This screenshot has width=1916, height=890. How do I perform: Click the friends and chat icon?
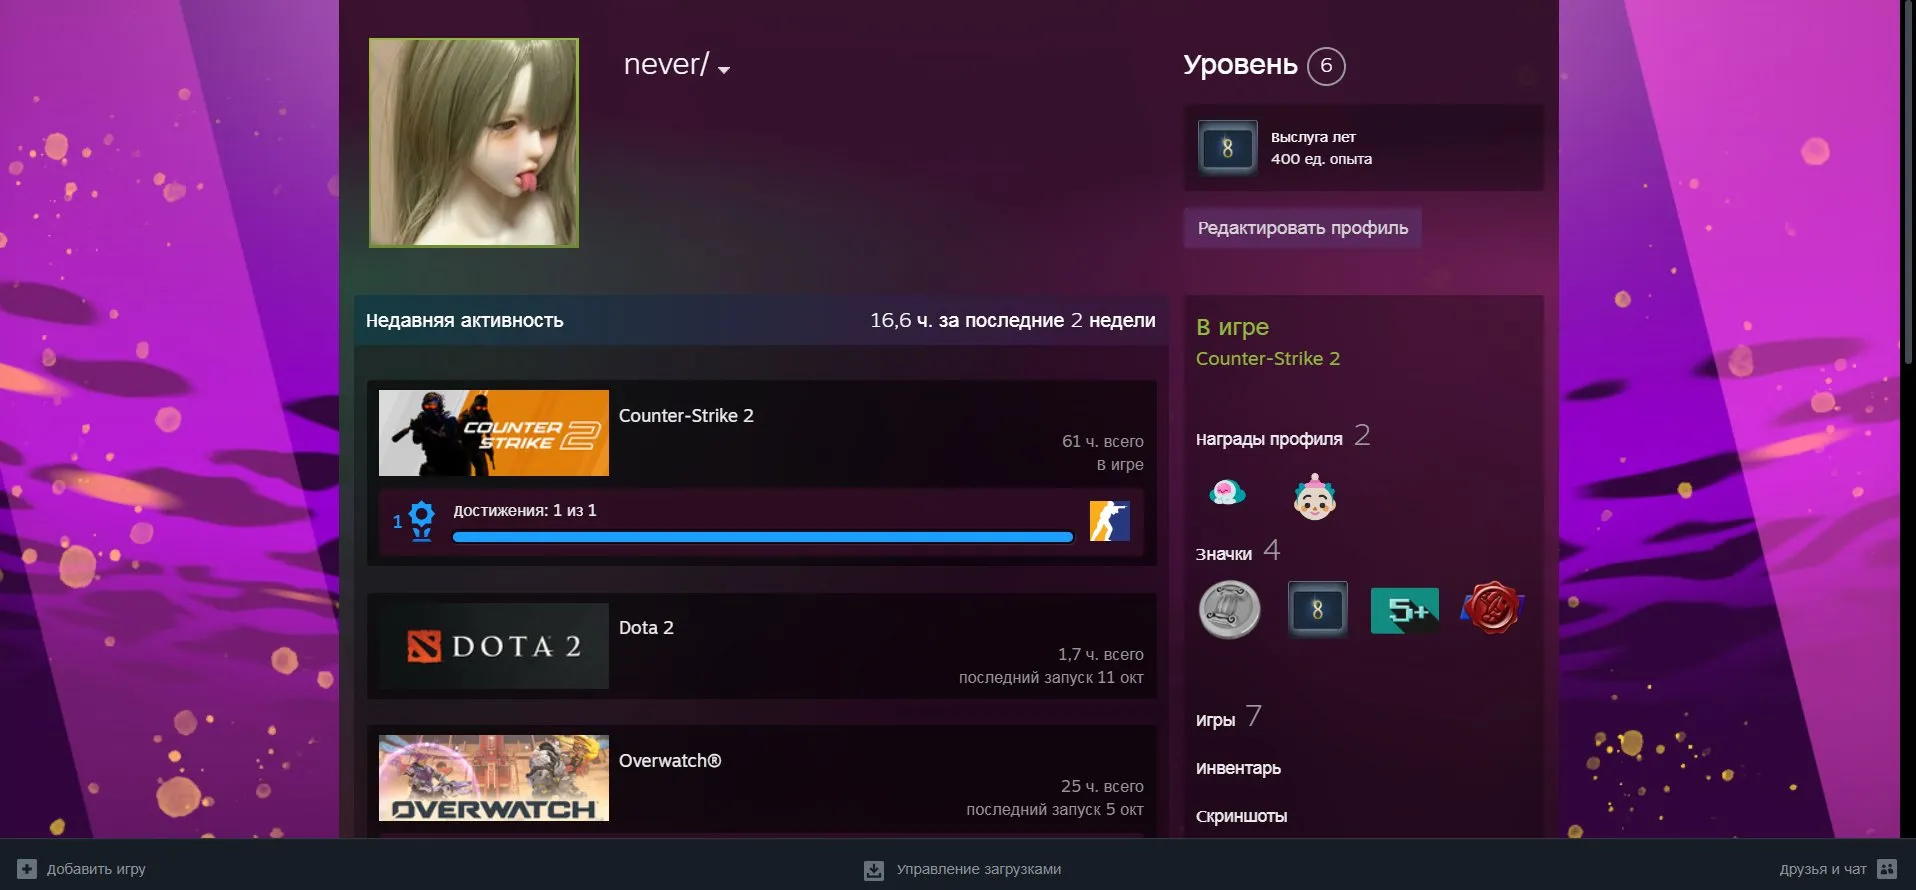pos(1887,869)
